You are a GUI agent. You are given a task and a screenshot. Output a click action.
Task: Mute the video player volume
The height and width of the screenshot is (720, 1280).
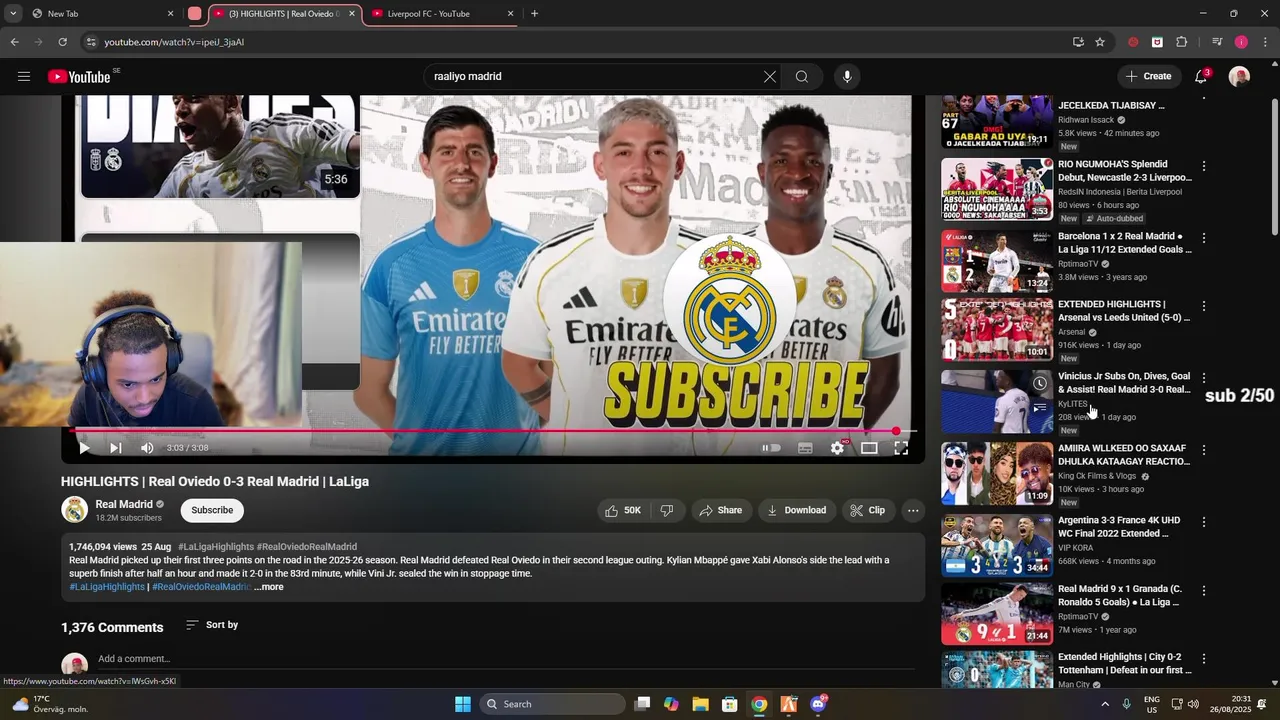pyautogui.click(x=147, y=448)
